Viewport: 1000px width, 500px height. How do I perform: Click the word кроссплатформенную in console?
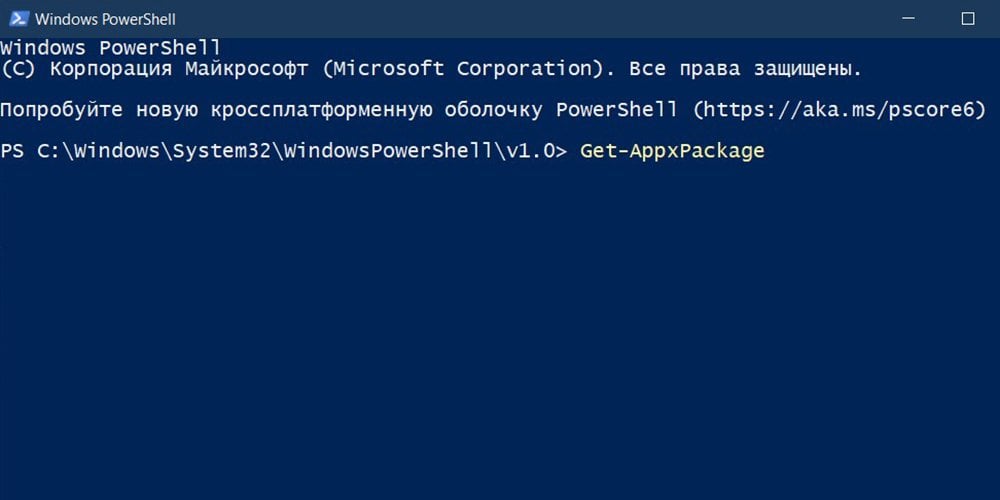[x=320, y=110]
